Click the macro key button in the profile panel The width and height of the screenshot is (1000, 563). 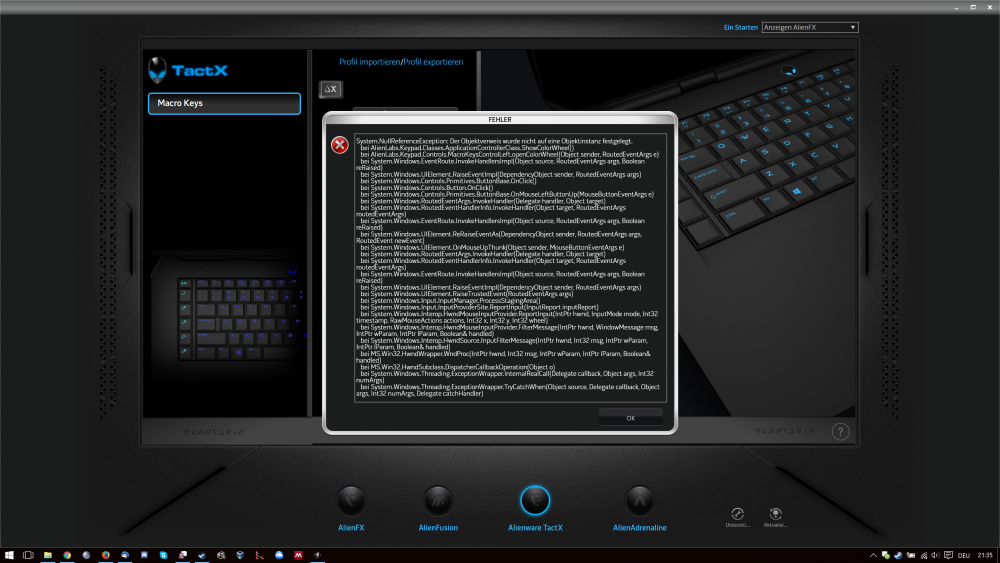point(330,90)
